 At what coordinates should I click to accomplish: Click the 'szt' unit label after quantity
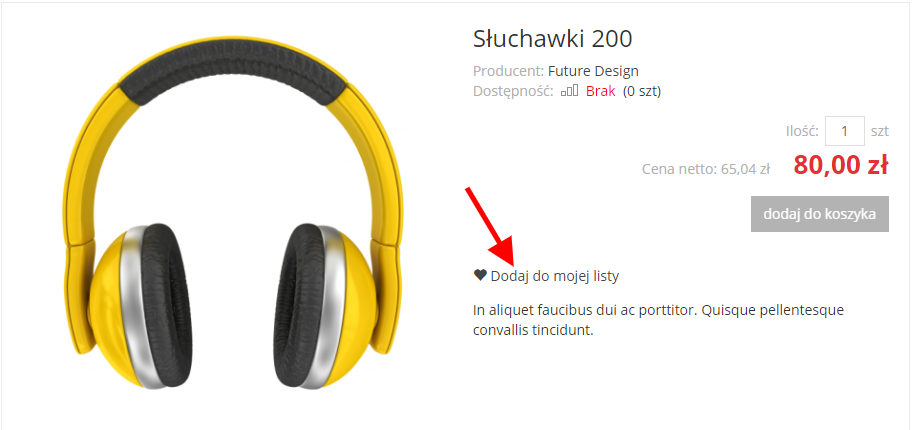879,132
